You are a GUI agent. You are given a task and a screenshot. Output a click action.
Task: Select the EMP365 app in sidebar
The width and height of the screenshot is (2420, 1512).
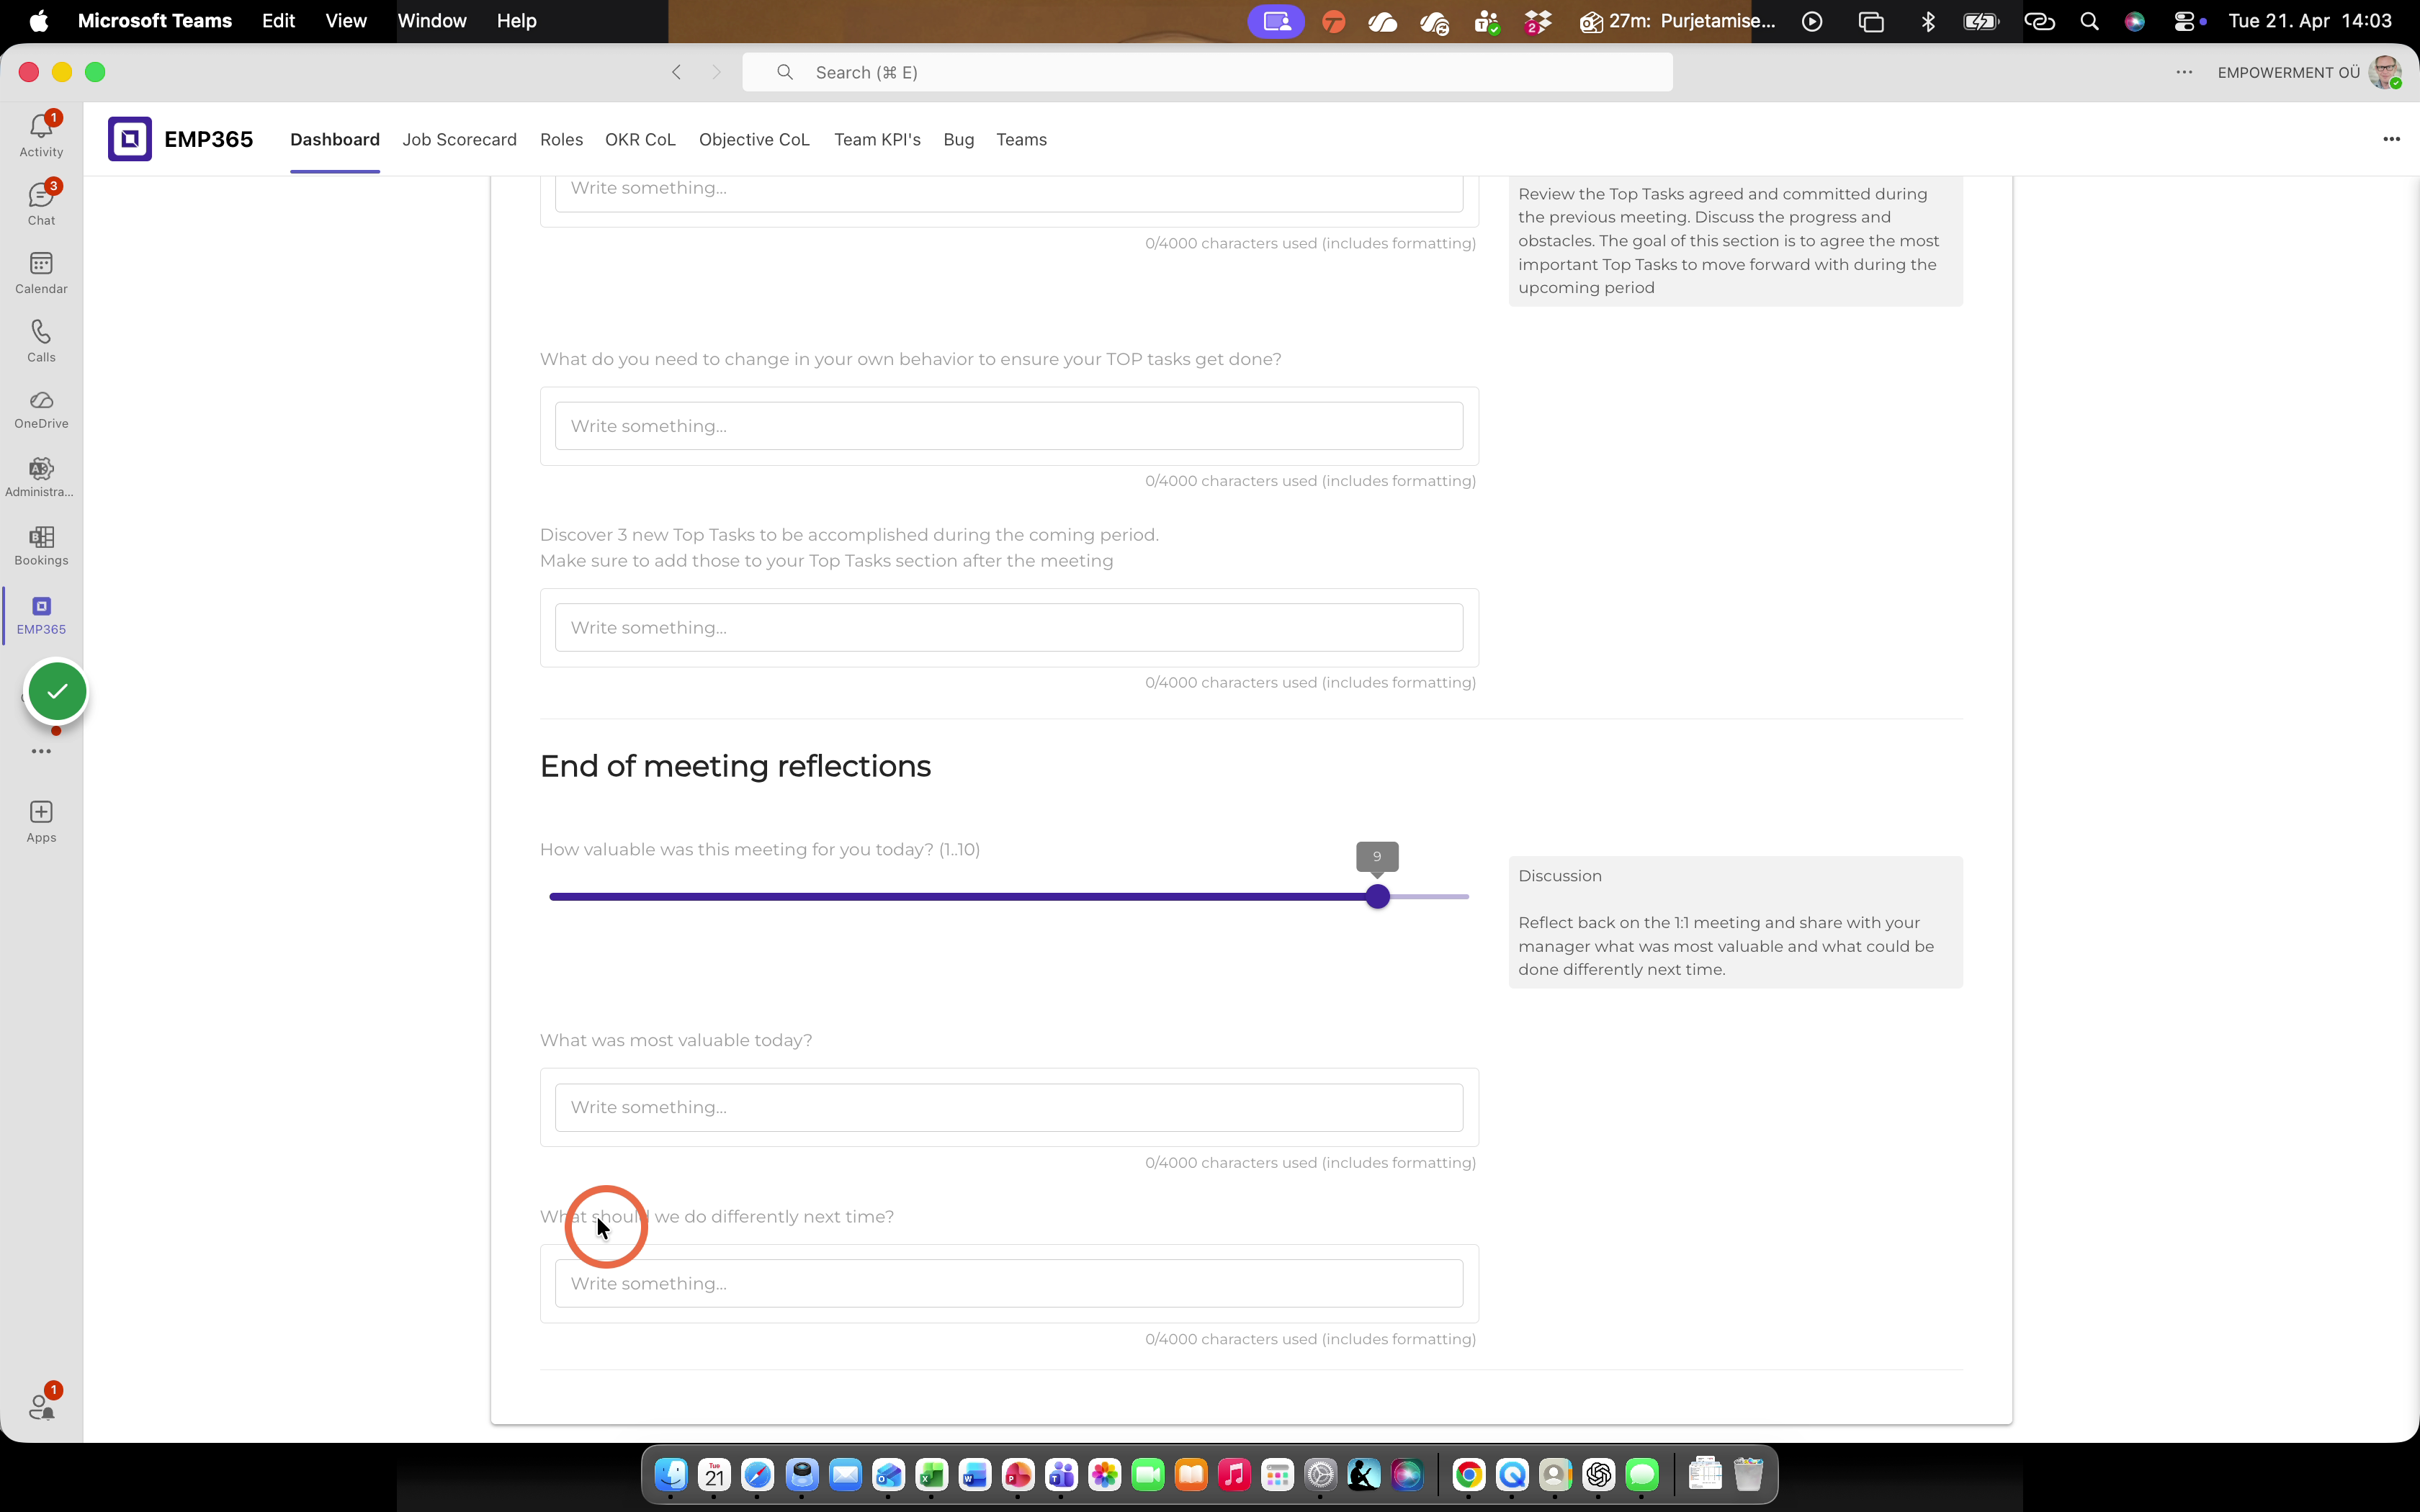coord(41,615)
